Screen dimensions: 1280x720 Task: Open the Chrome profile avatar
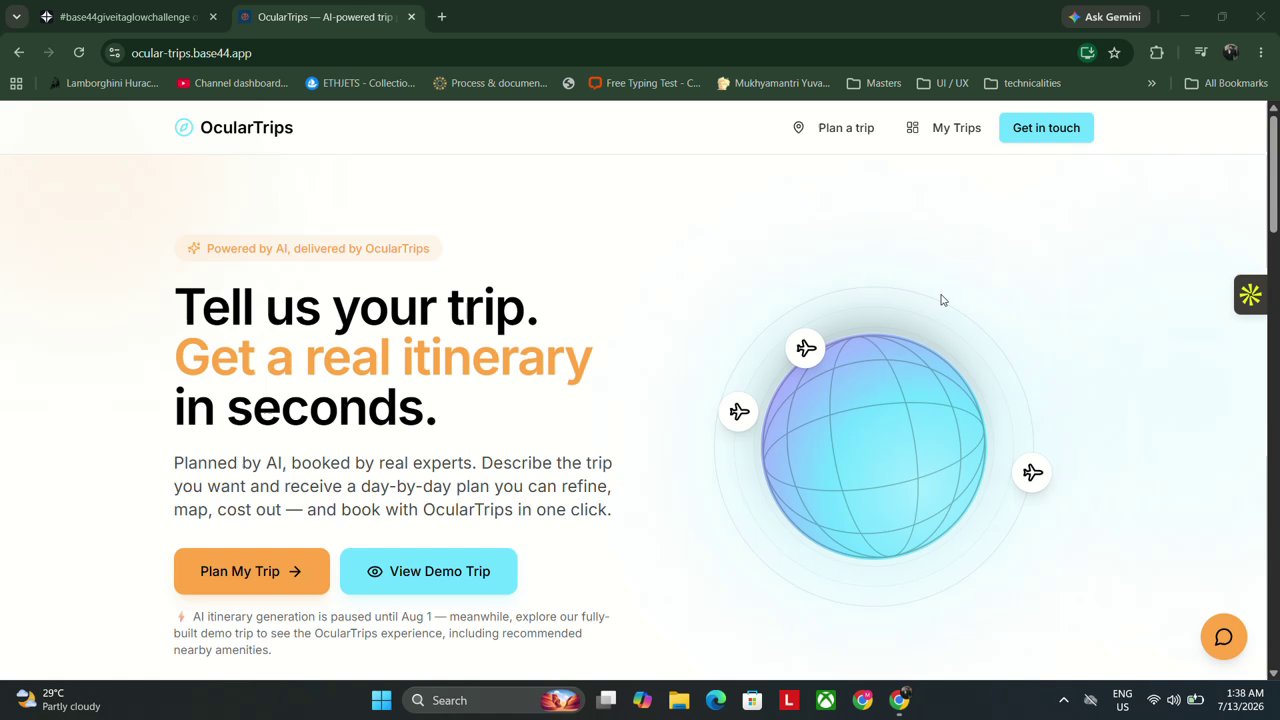(1231, 53)
